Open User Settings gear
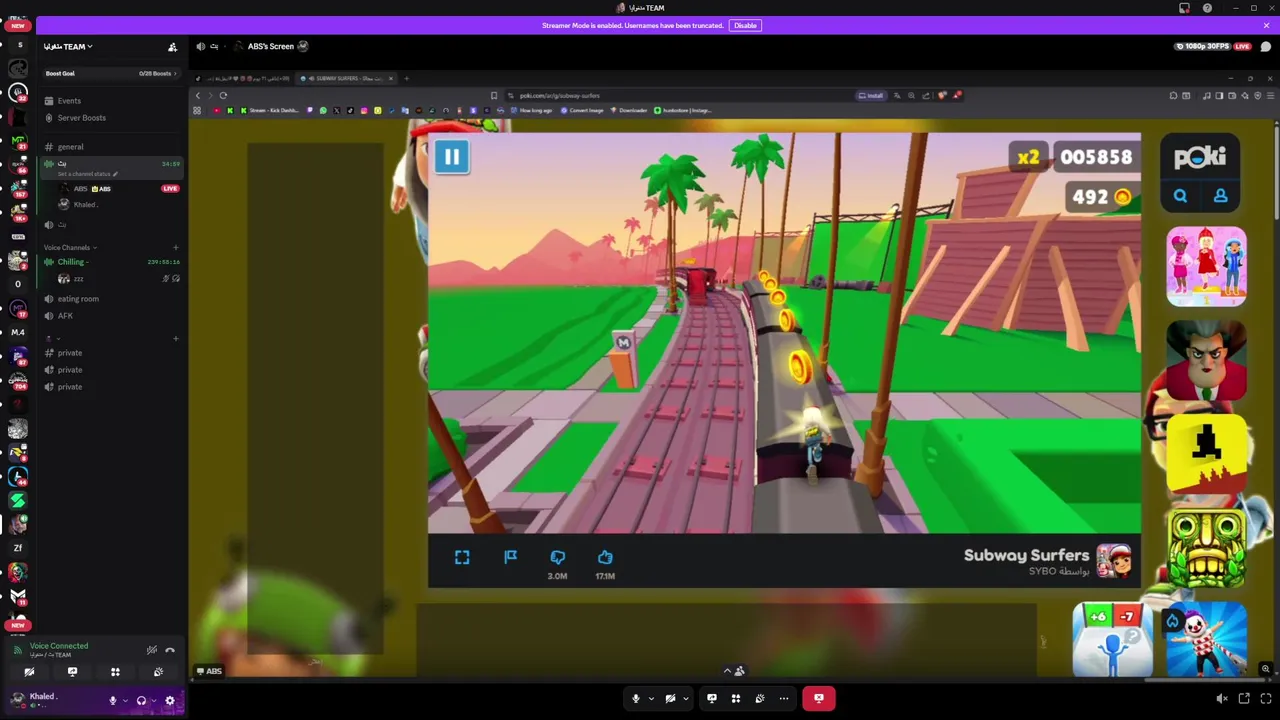The image size is (1280, 720). [170, 701]
